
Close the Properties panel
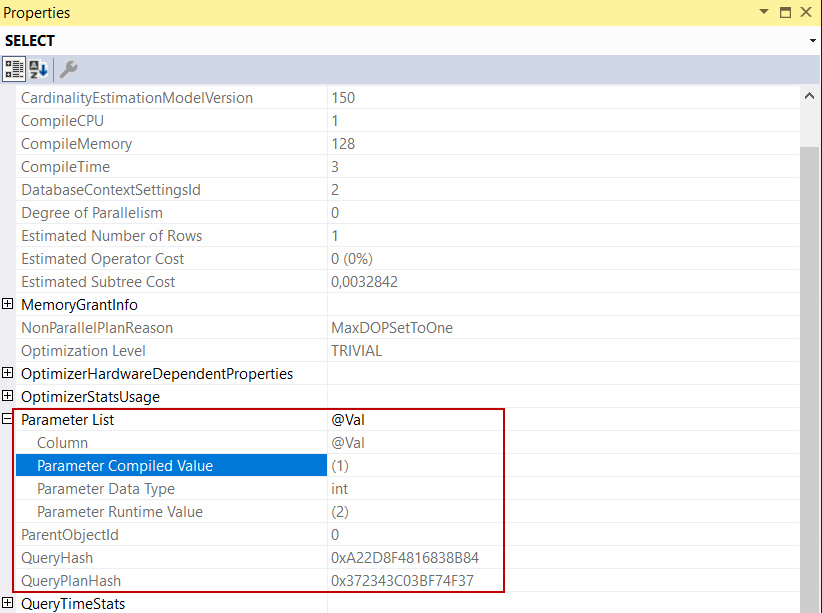[806, 12]
